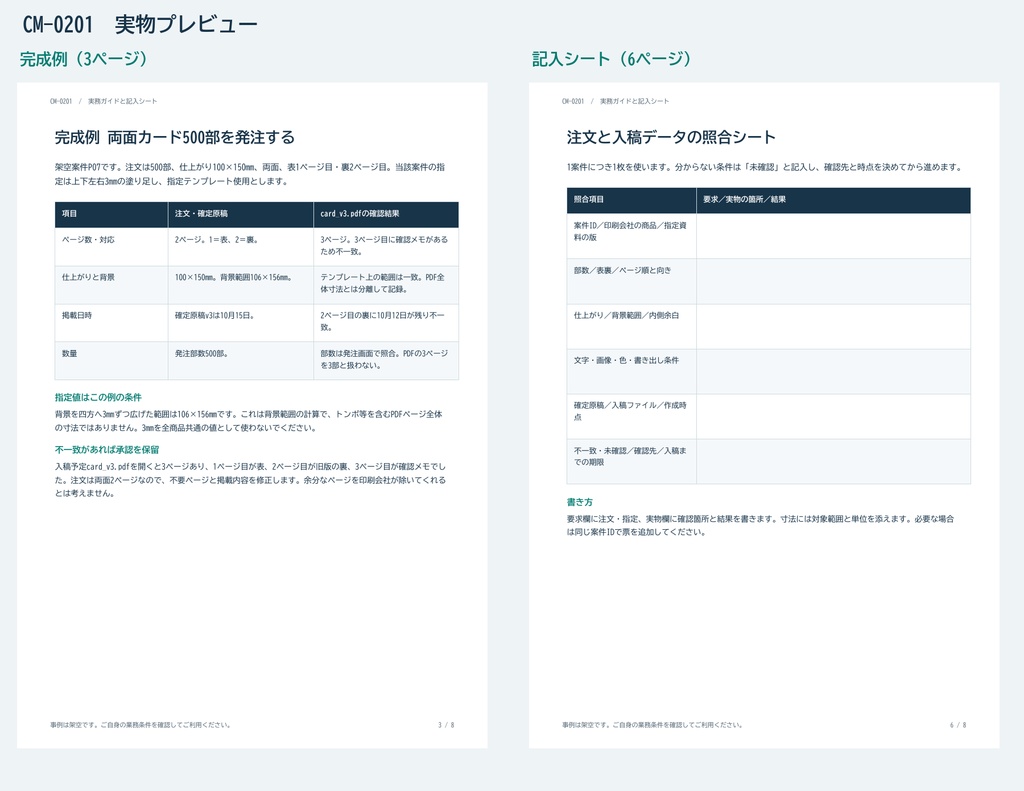Click the subheading '書き方'

[580, 502]
